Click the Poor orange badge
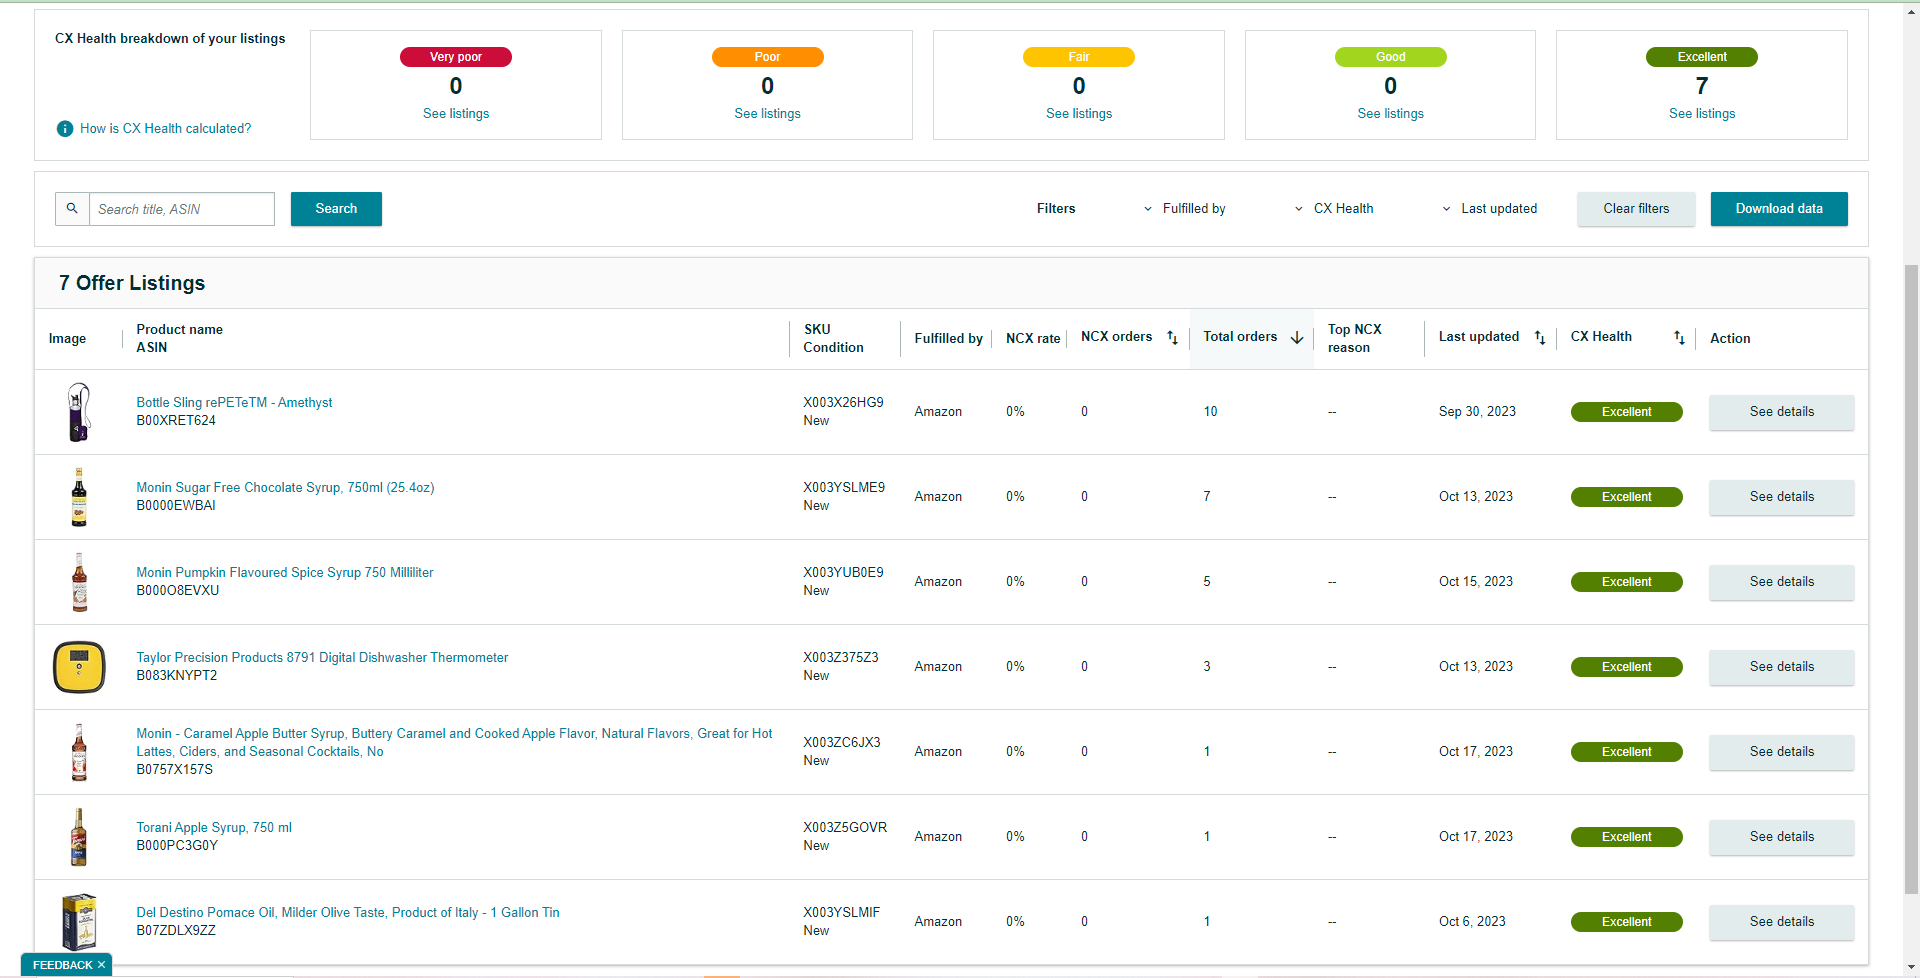This screenshot has height=978, width=1920. tap(768, 57)
